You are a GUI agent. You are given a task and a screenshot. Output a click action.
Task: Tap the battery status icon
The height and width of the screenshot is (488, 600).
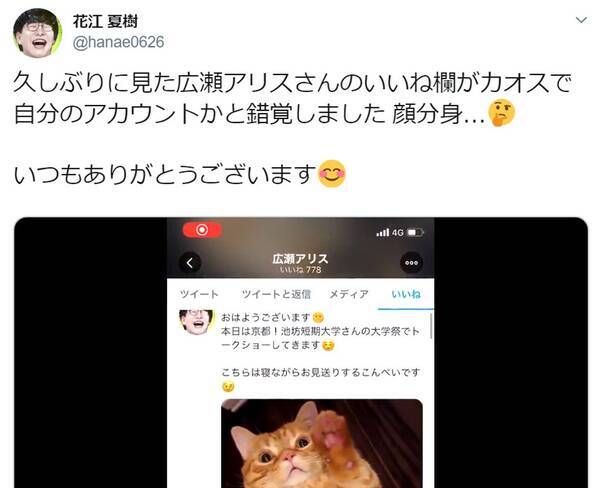[x=416, y=232]
